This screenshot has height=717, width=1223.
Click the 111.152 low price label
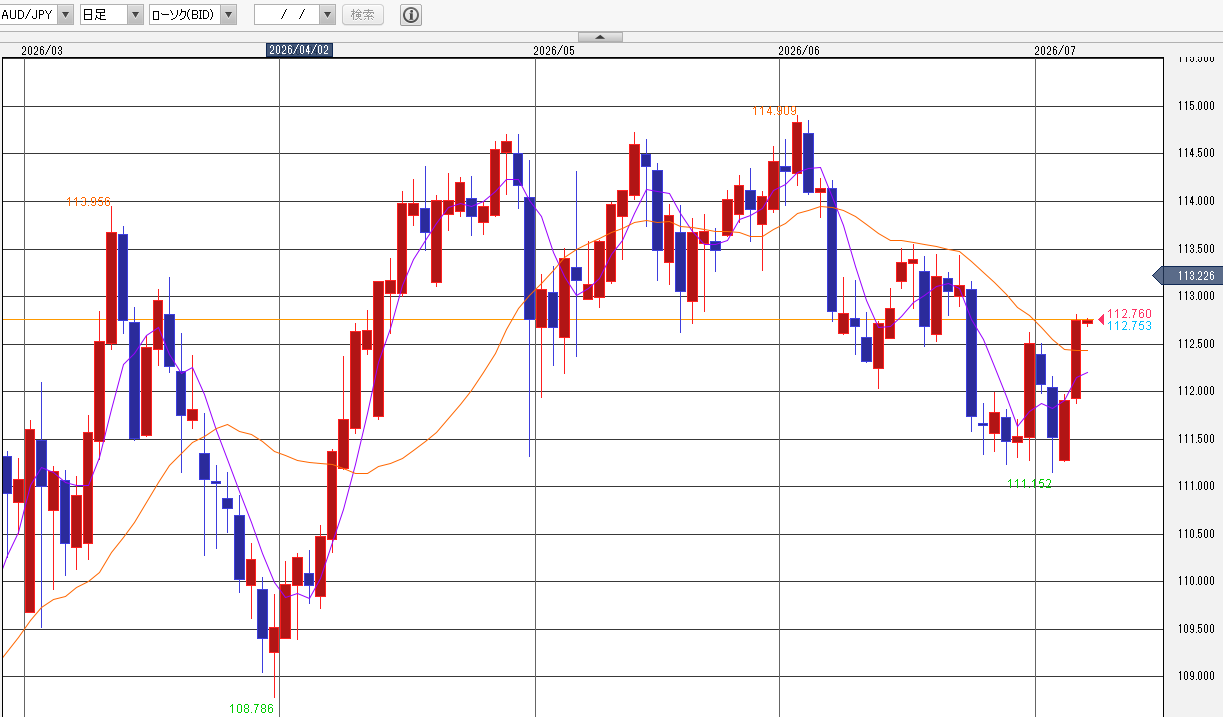coord(1030,483)
